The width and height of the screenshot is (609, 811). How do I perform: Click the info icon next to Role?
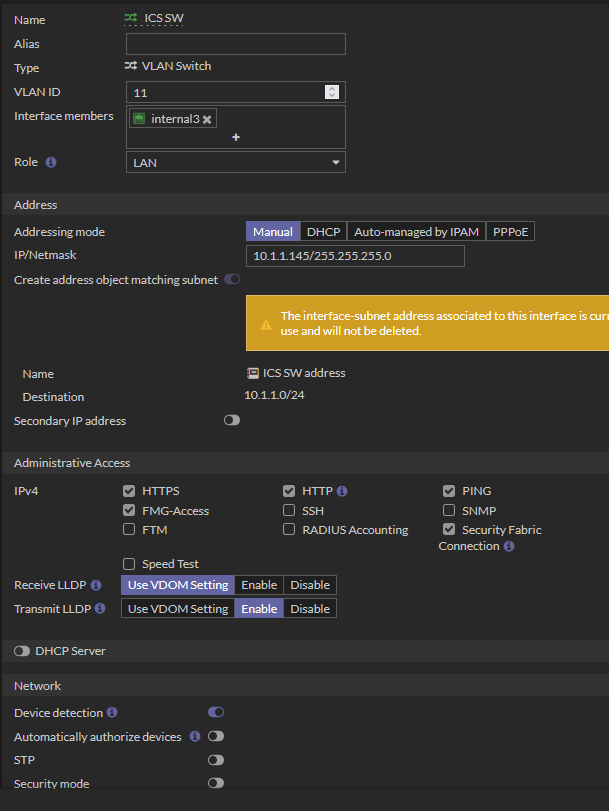click(51, 162)
